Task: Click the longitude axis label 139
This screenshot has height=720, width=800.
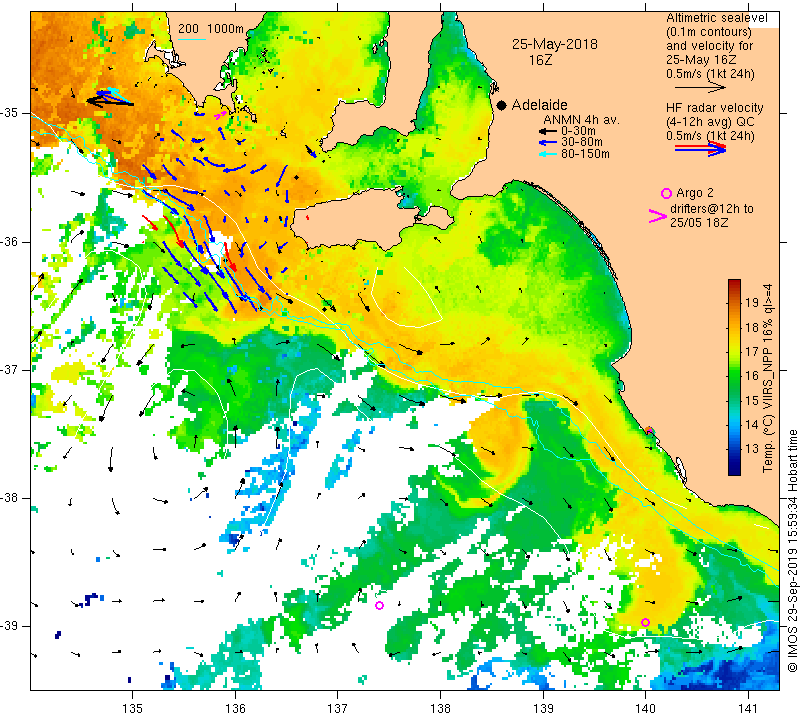Action: tap(543, 709)
